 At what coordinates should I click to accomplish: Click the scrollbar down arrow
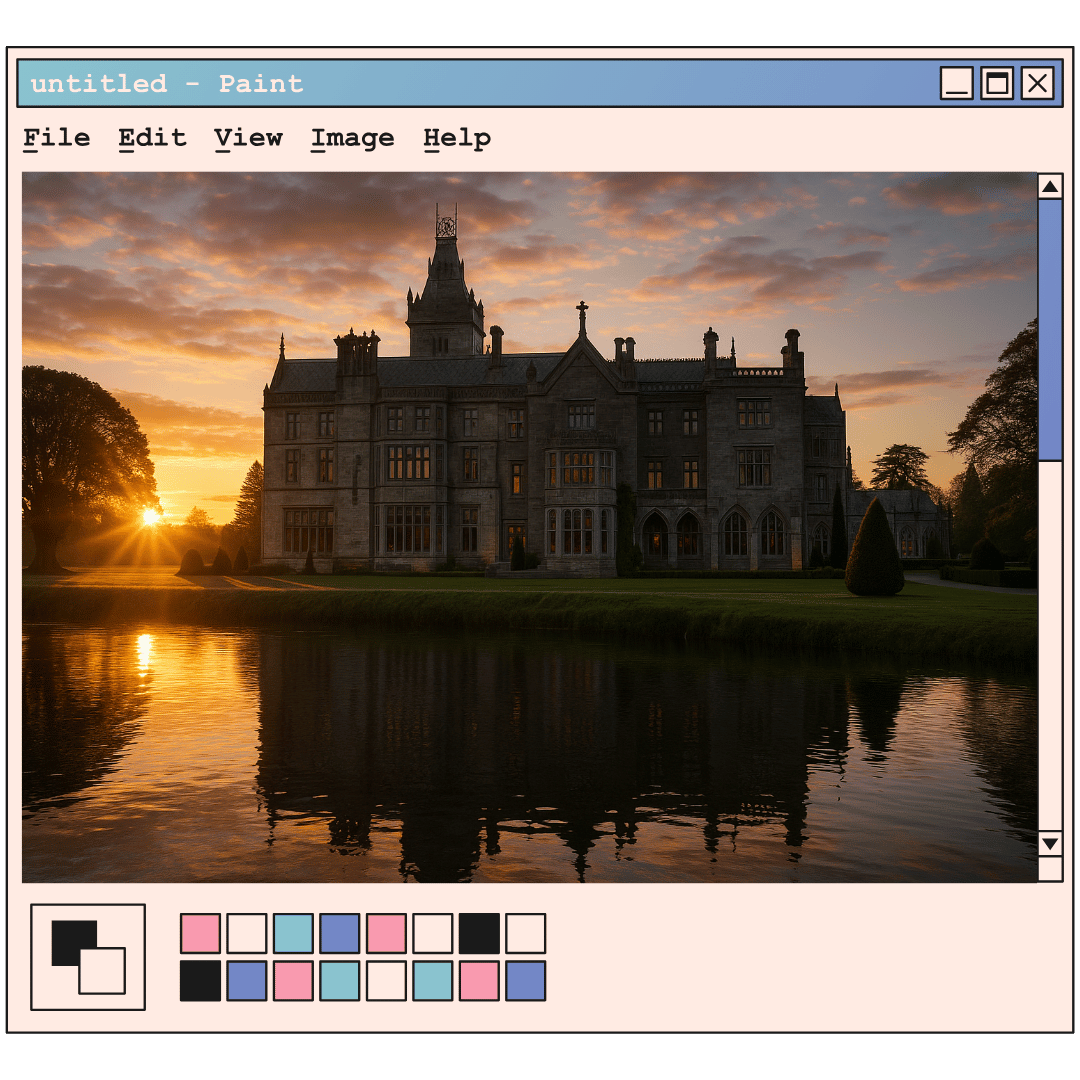(1050, 844)
